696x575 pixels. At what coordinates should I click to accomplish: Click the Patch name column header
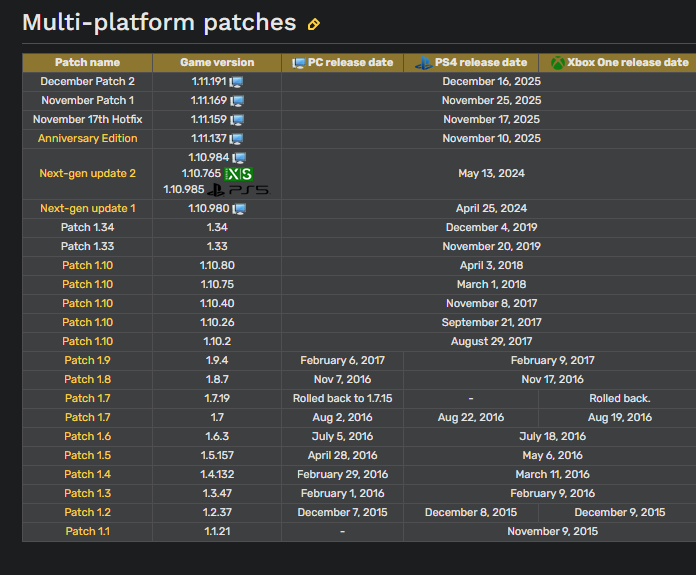click(x=87, y=63)
